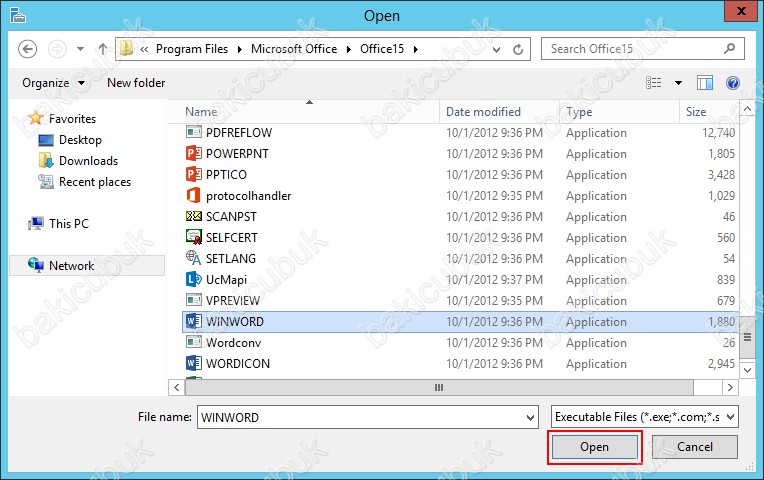This screenshot has width=764, height=480.
Task: Open the Help button
Action: (732, 83)
